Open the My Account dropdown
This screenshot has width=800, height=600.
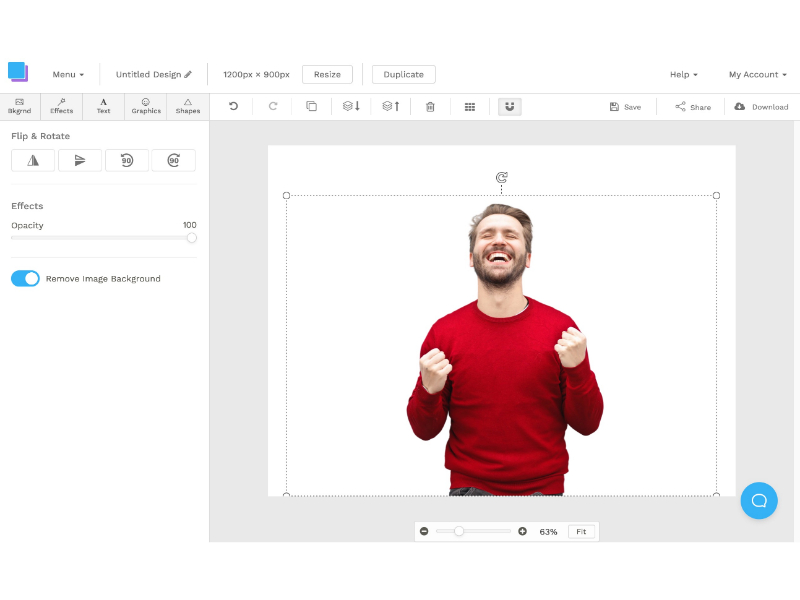point(757,74)
